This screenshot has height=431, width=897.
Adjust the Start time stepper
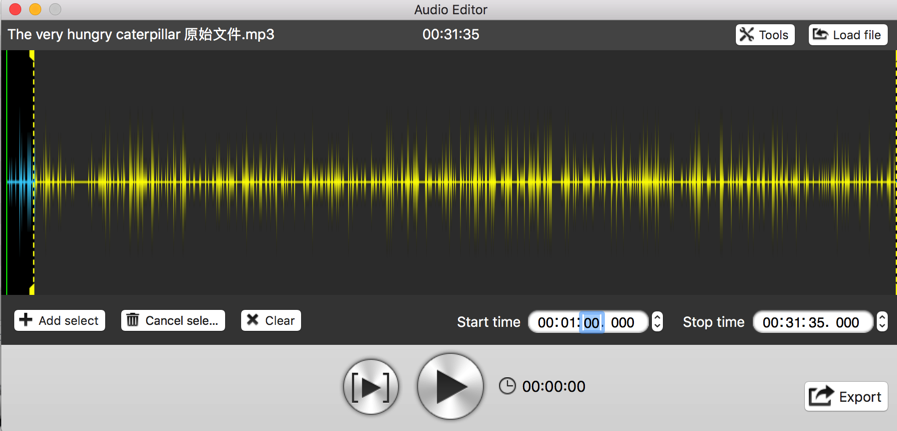[x=657, y=322]
